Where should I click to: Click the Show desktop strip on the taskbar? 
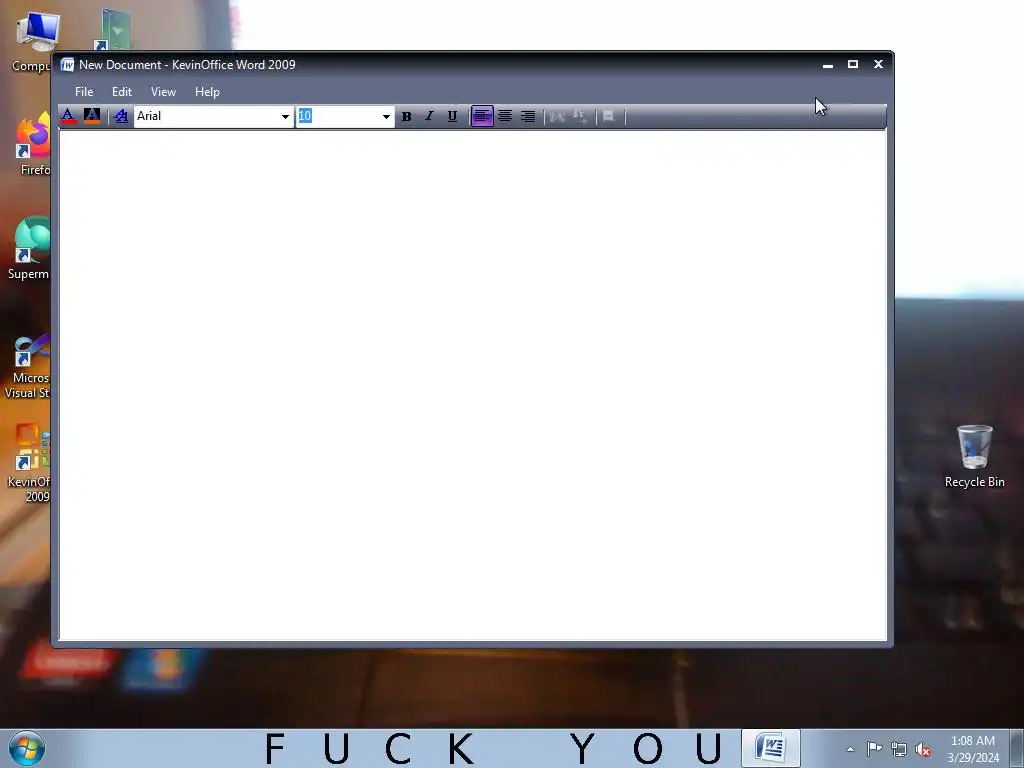tap(1017, 748)
